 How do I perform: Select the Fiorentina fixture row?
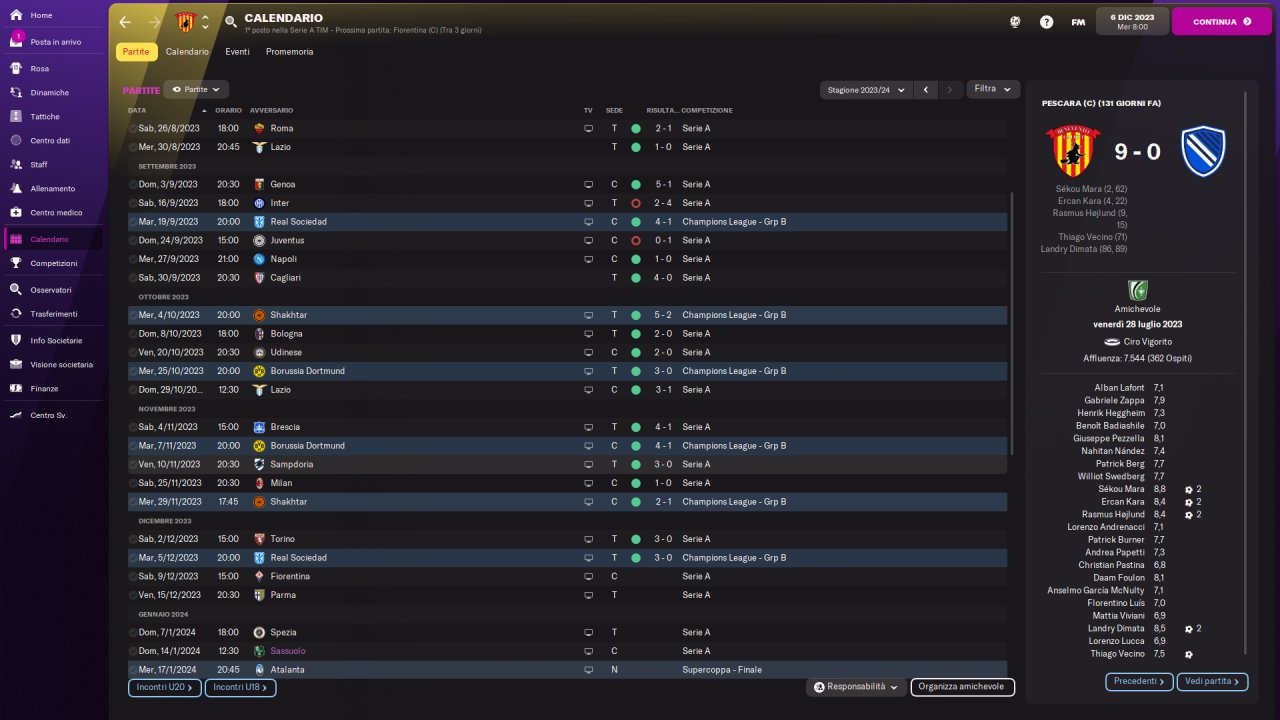point(567,577)
